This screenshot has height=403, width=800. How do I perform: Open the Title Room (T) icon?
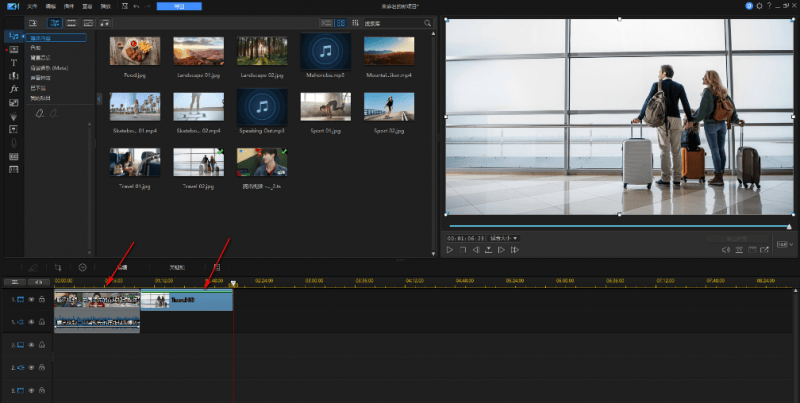(14, 62)
